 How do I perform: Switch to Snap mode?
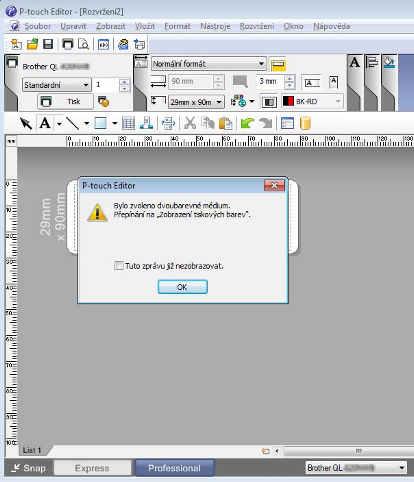29,468
